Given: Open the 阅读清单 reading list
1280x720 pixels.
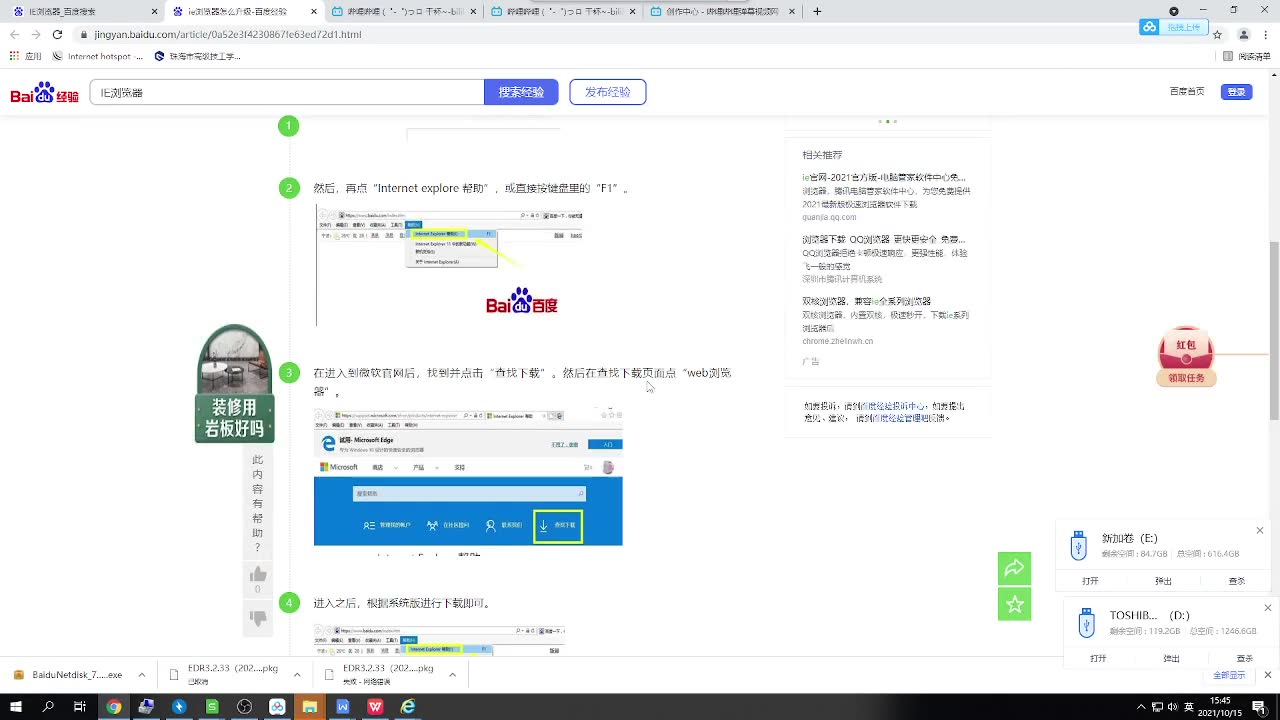Looking at the screenshot, I should [x=1247, y=57].
